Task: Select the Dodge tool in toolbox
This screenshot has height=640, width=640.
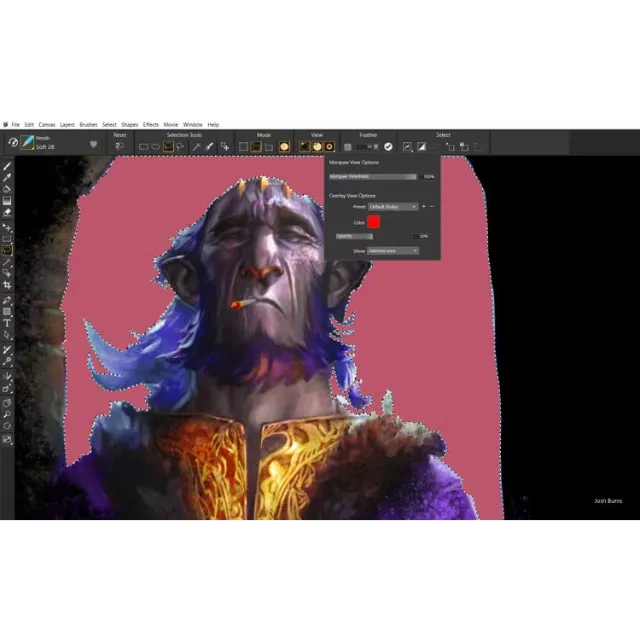Action: point(7,361)
